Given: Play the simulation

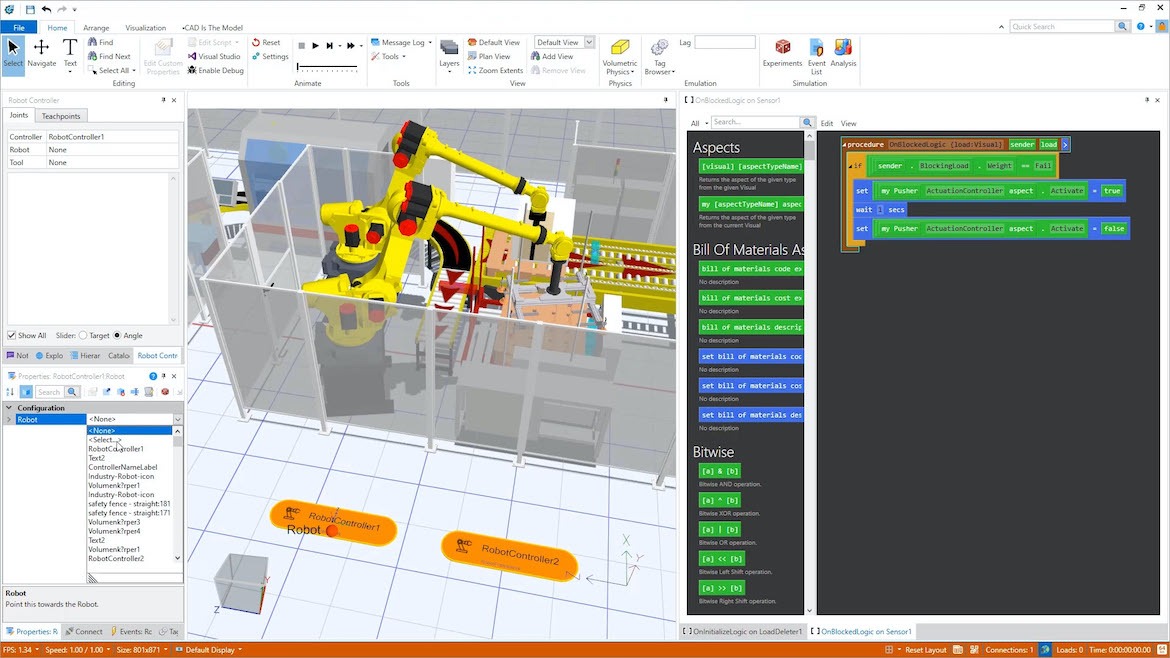Looking at the screenshot, I should pos(316,46).
